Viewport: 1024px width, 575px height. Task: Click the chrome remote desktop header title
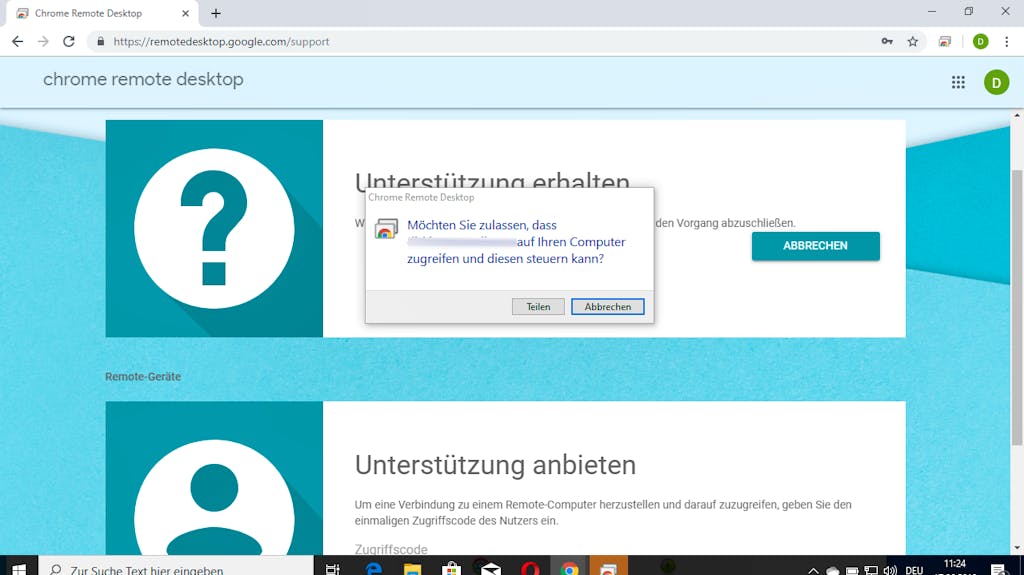pyautogui.click(x=143, y=80)
